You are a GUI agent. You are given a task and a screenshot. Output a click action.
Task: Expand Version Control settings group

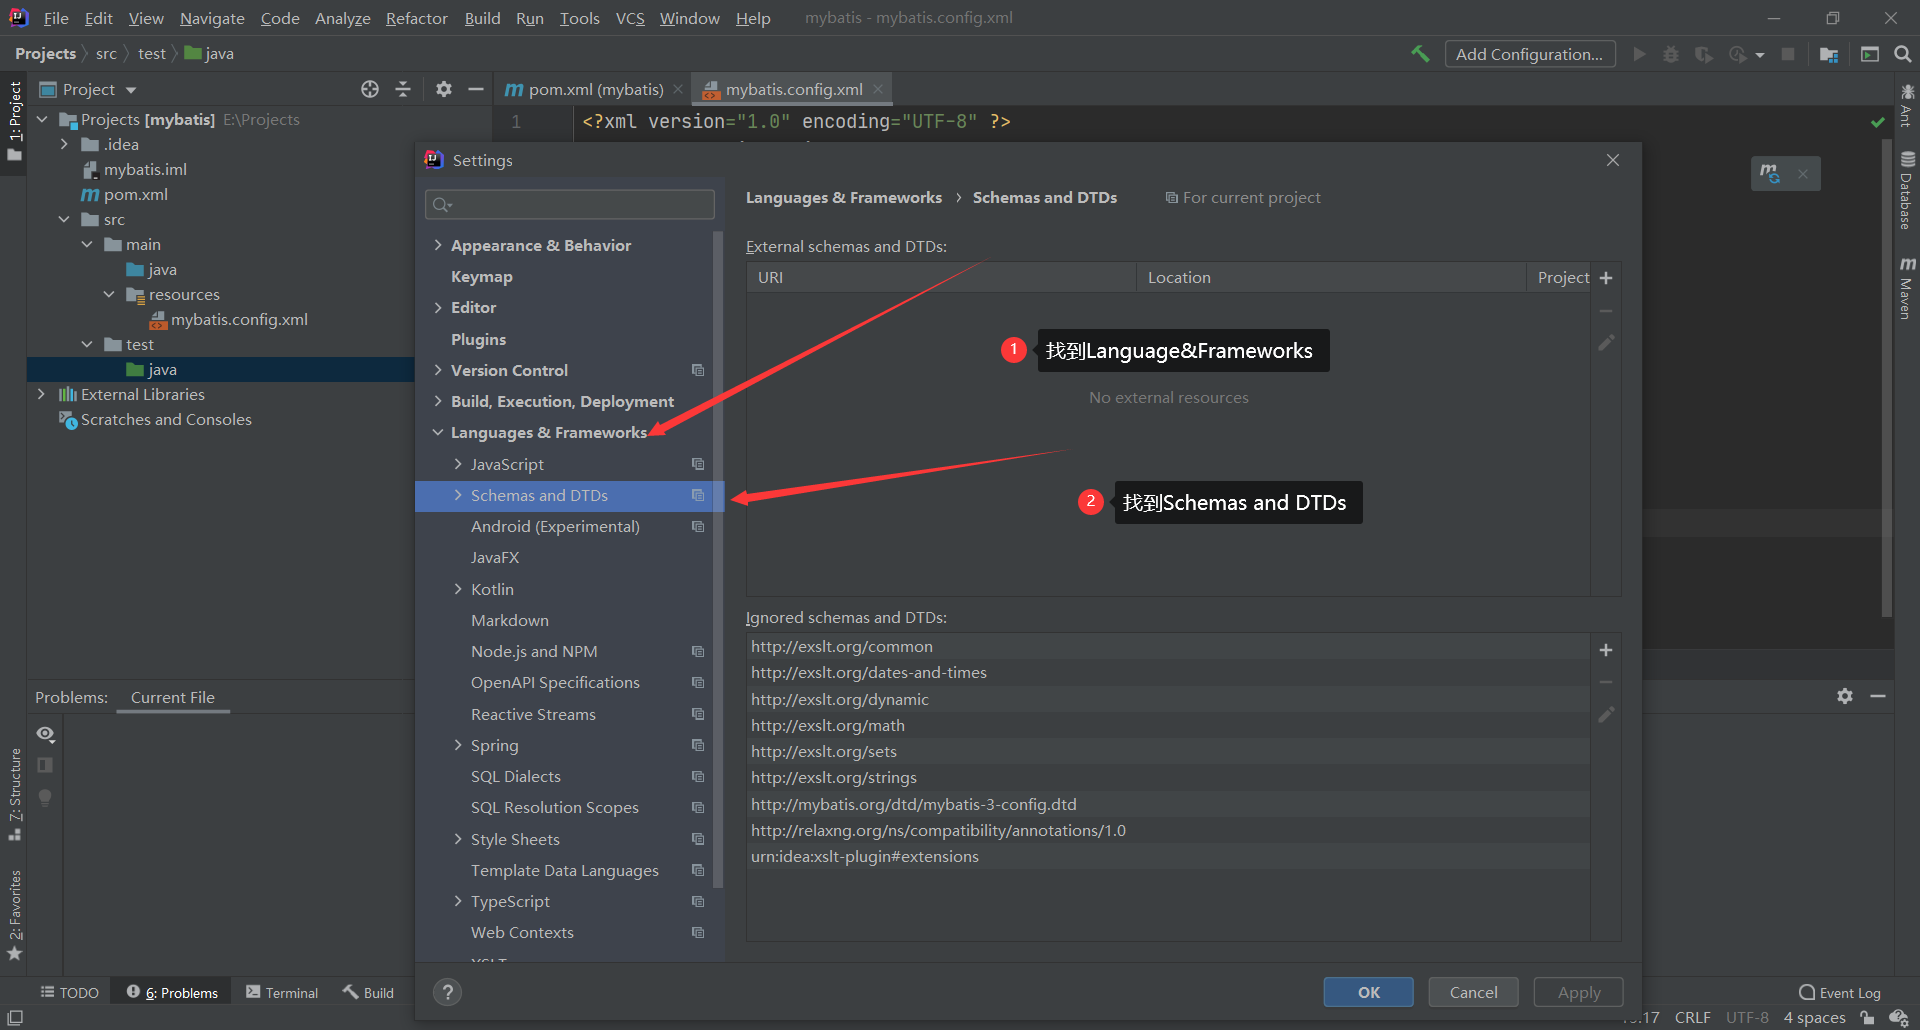pyautogui.click(x=438, y=370)
